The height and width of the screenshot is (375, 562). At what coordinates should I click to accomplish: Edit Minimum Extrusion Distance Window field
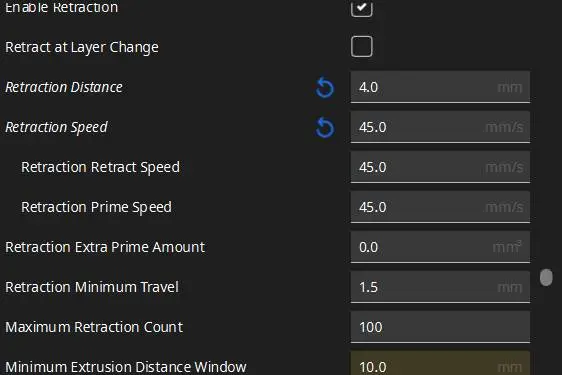click(x=440, y=364)
